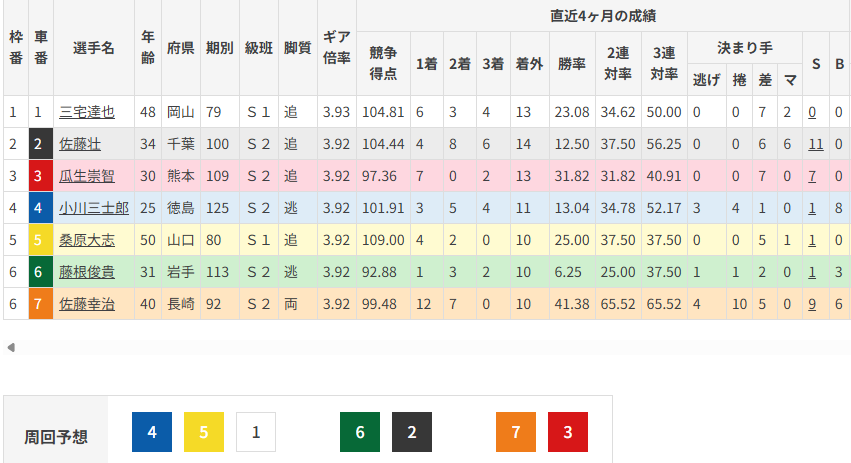Click the green number 6 prediction box
Viewport: 851px width, 463px height.
[360, 432]
